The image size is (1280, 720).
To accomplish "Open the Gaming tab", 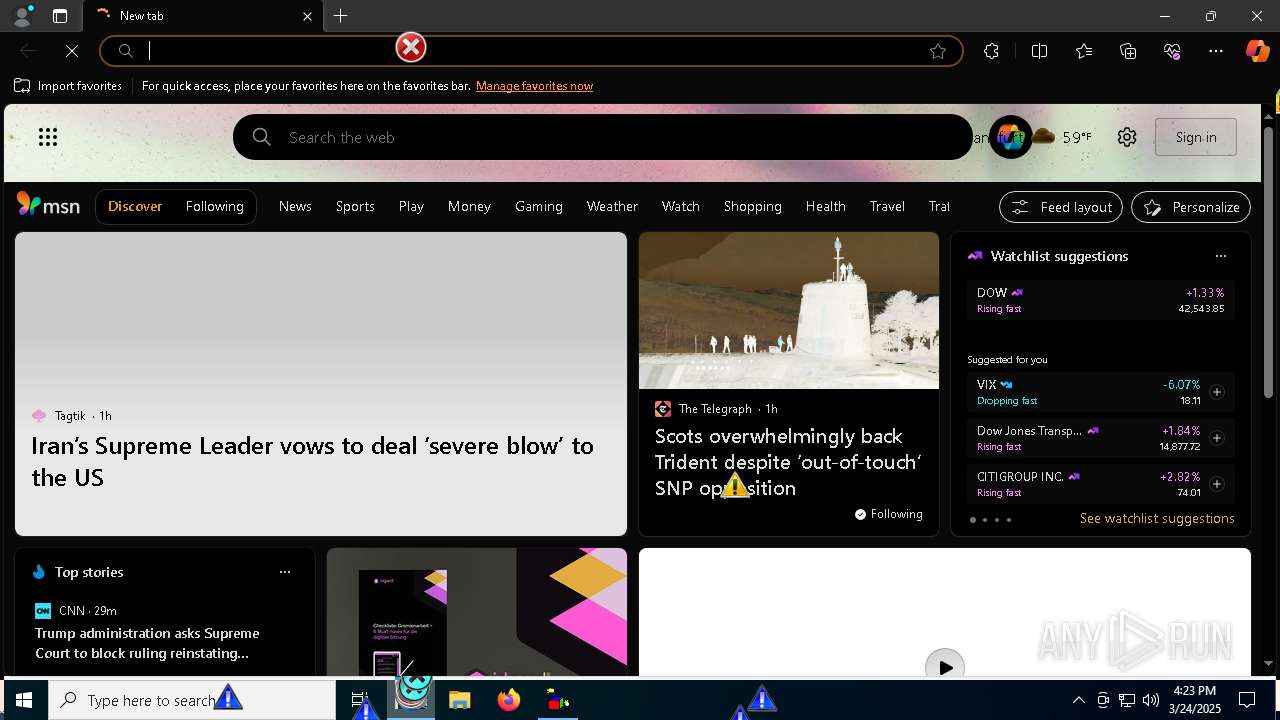I will tap(539, 206).
